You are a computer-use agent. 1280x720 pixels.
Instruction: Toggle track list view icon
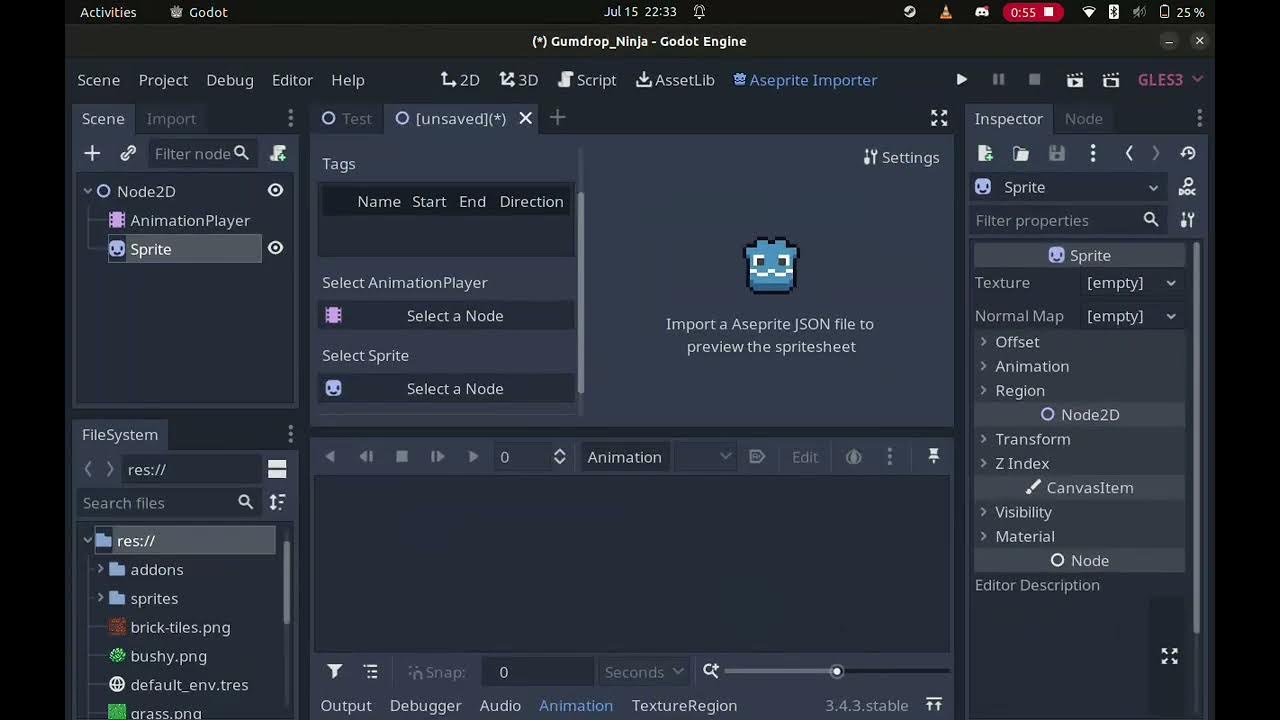[x=371, y=672]
